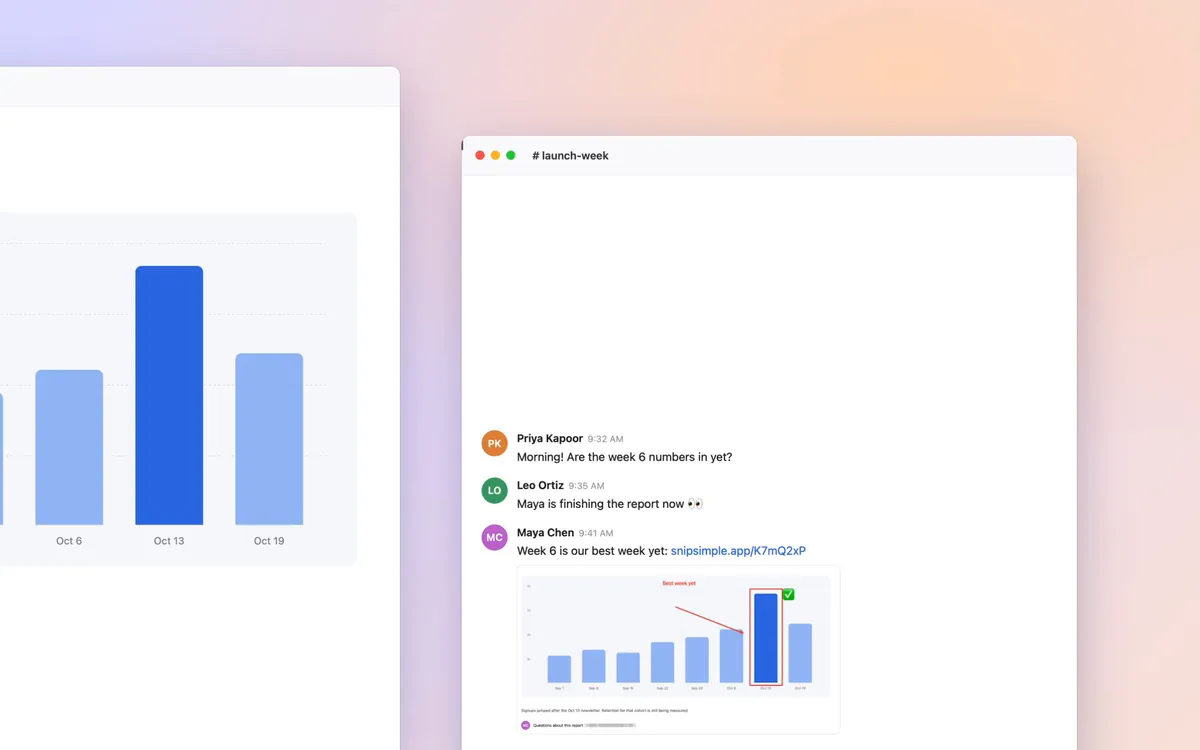Click the message "Morning! Are the week 6 numbers in yet?"
1200x750 pixels.
click(x=625, y=457)
